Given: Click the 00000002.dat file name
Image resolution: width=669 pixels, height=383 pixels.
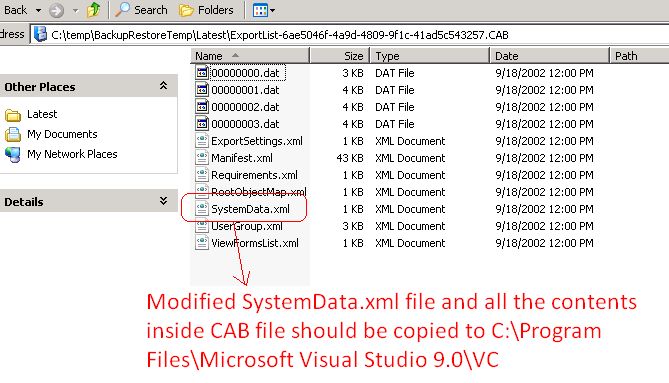Looking at the screenshot, I should [245, 107].
